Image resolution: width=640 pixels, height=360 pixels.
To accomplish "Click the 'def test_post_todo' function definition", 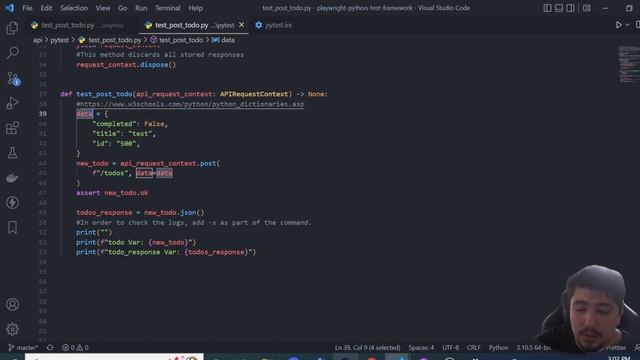I will click(194, 94).
